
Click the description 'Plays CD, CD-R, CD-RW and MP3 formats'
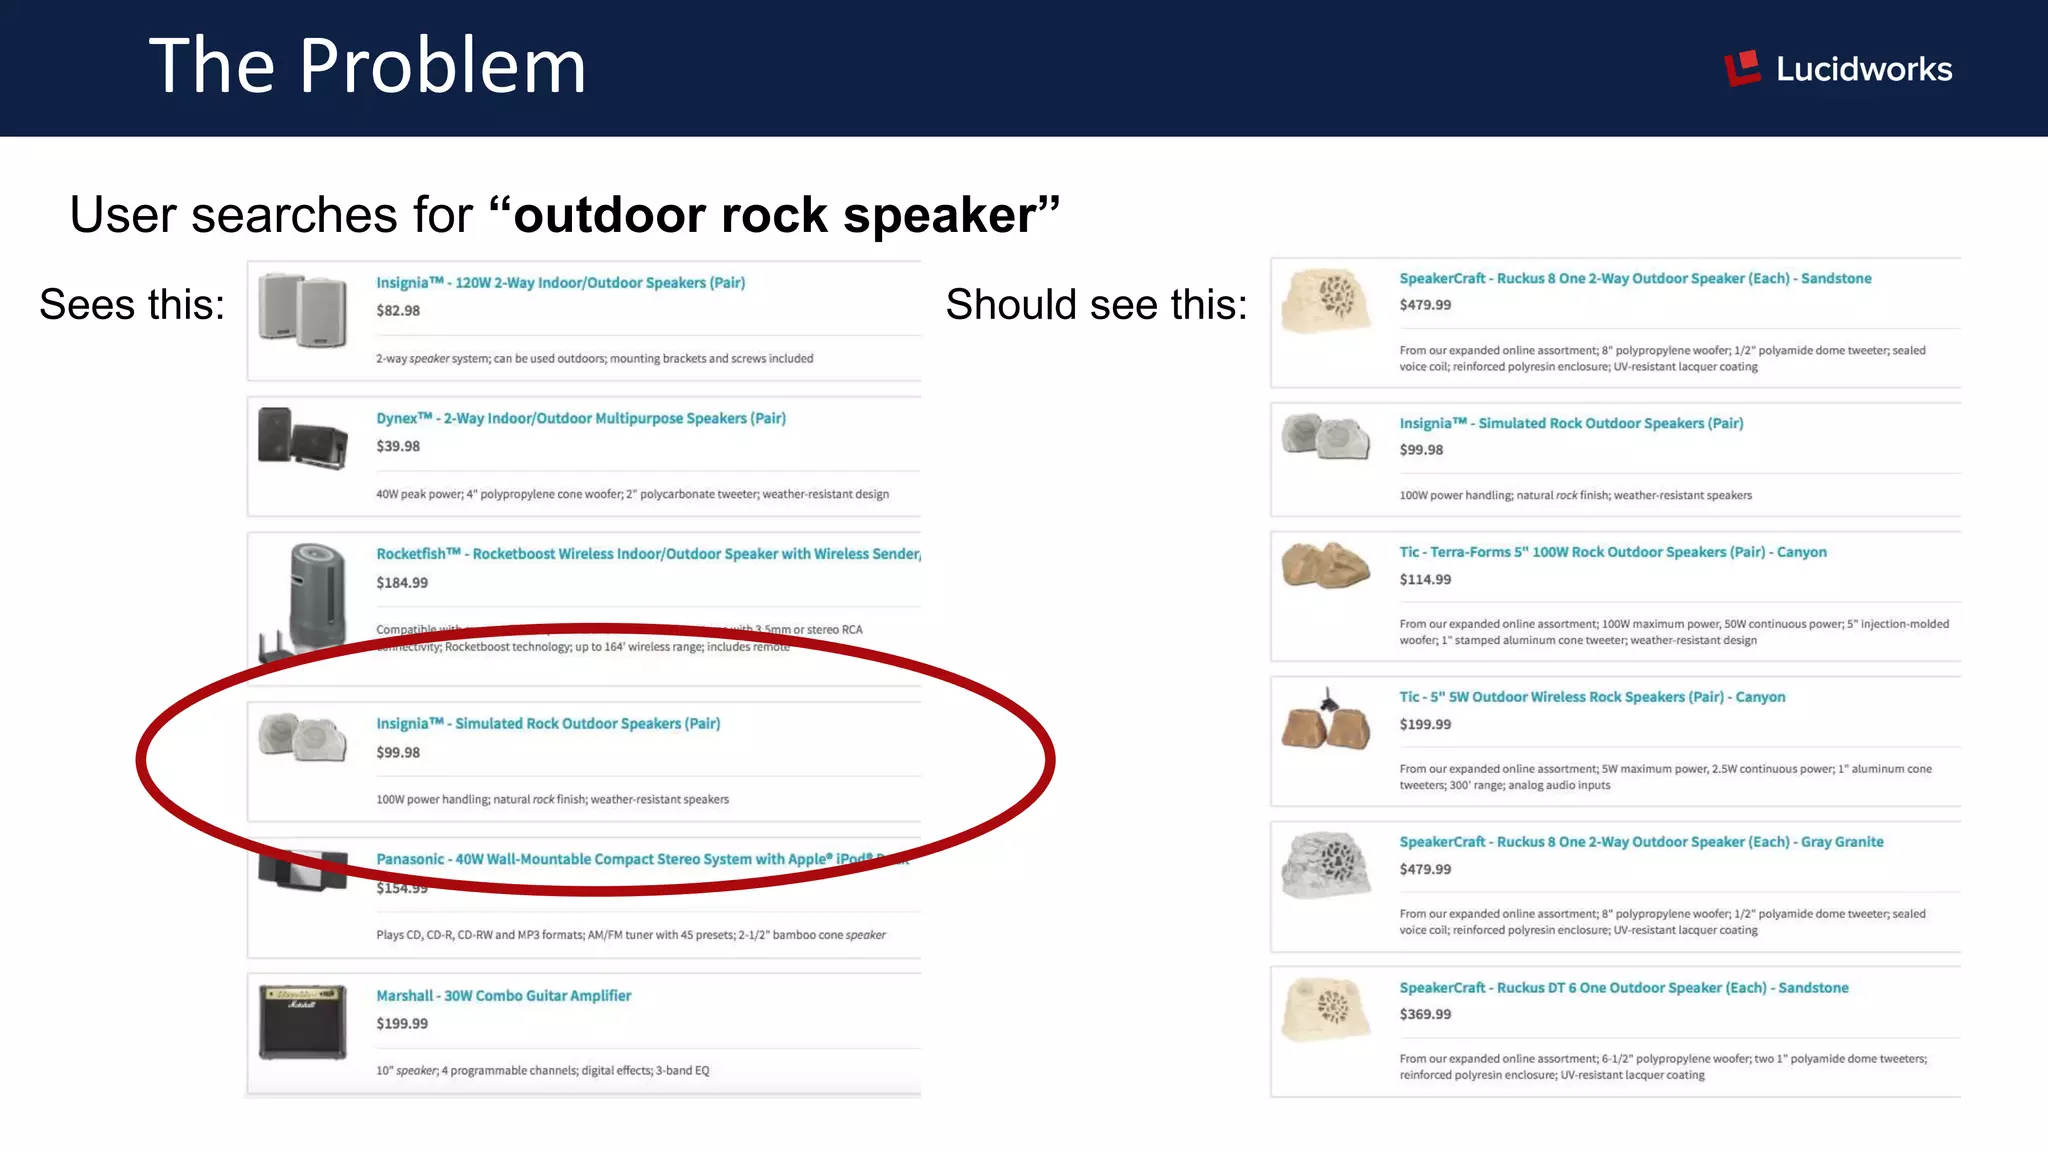630,935
